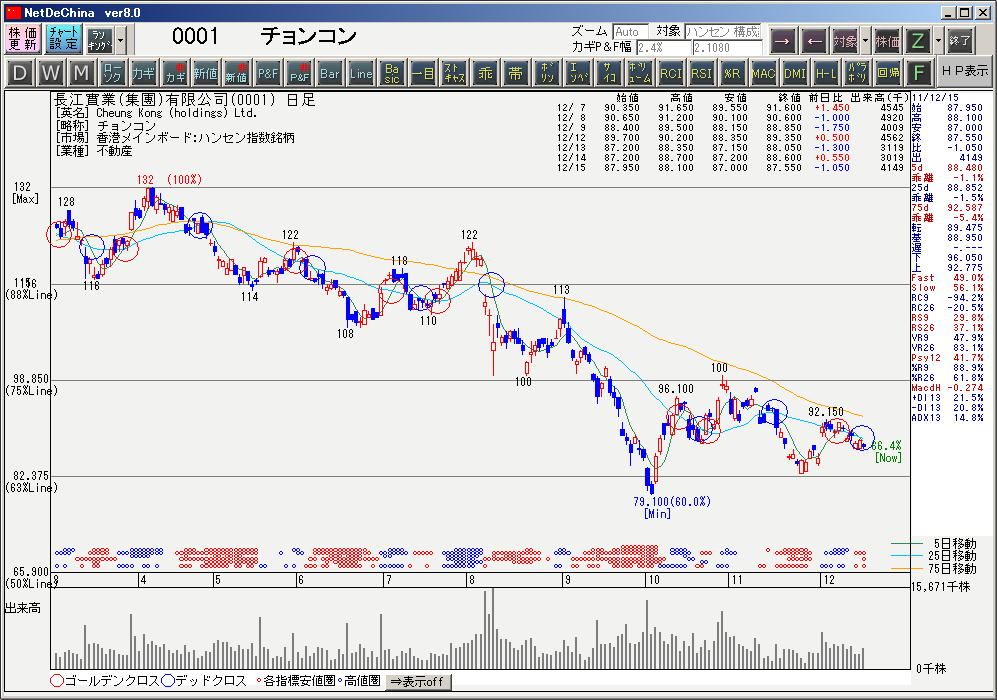
Task: Open the DMI indicator
Action: point(795,73)
